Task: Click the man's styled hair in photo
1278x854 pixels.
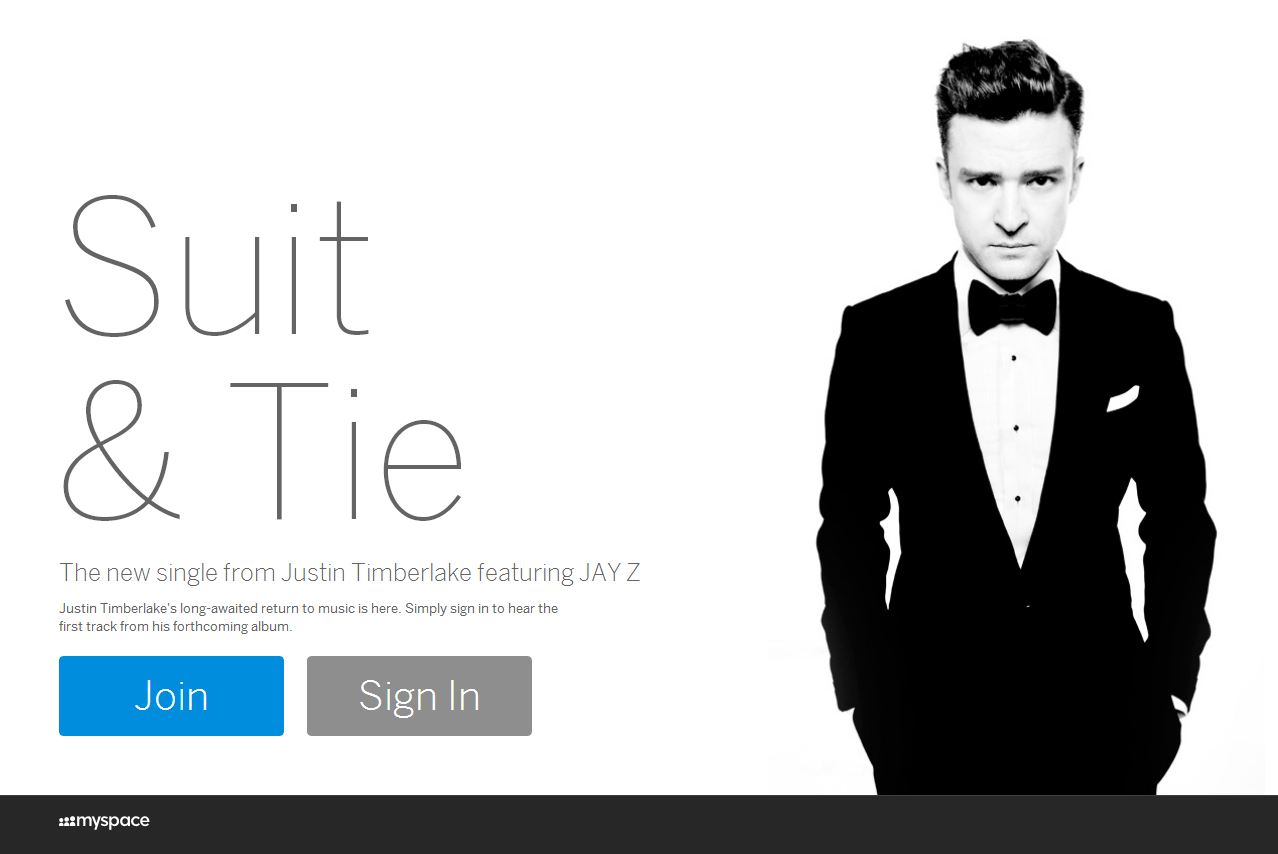Action: click(x=1008, y=88)
